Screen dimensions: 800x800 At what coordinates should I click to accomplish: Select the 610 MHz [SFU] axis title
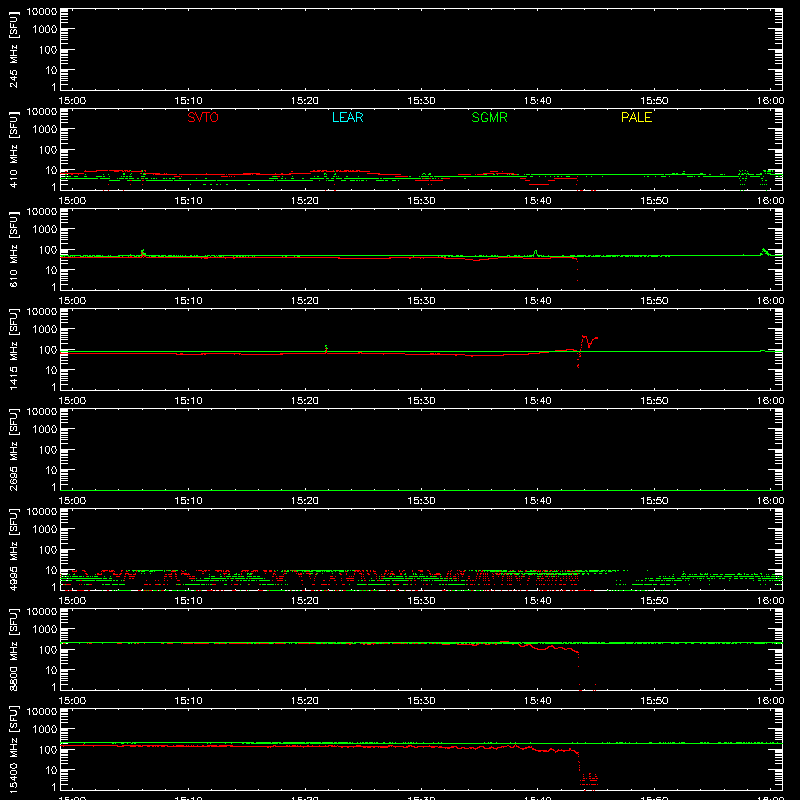(x=14, y=249)
